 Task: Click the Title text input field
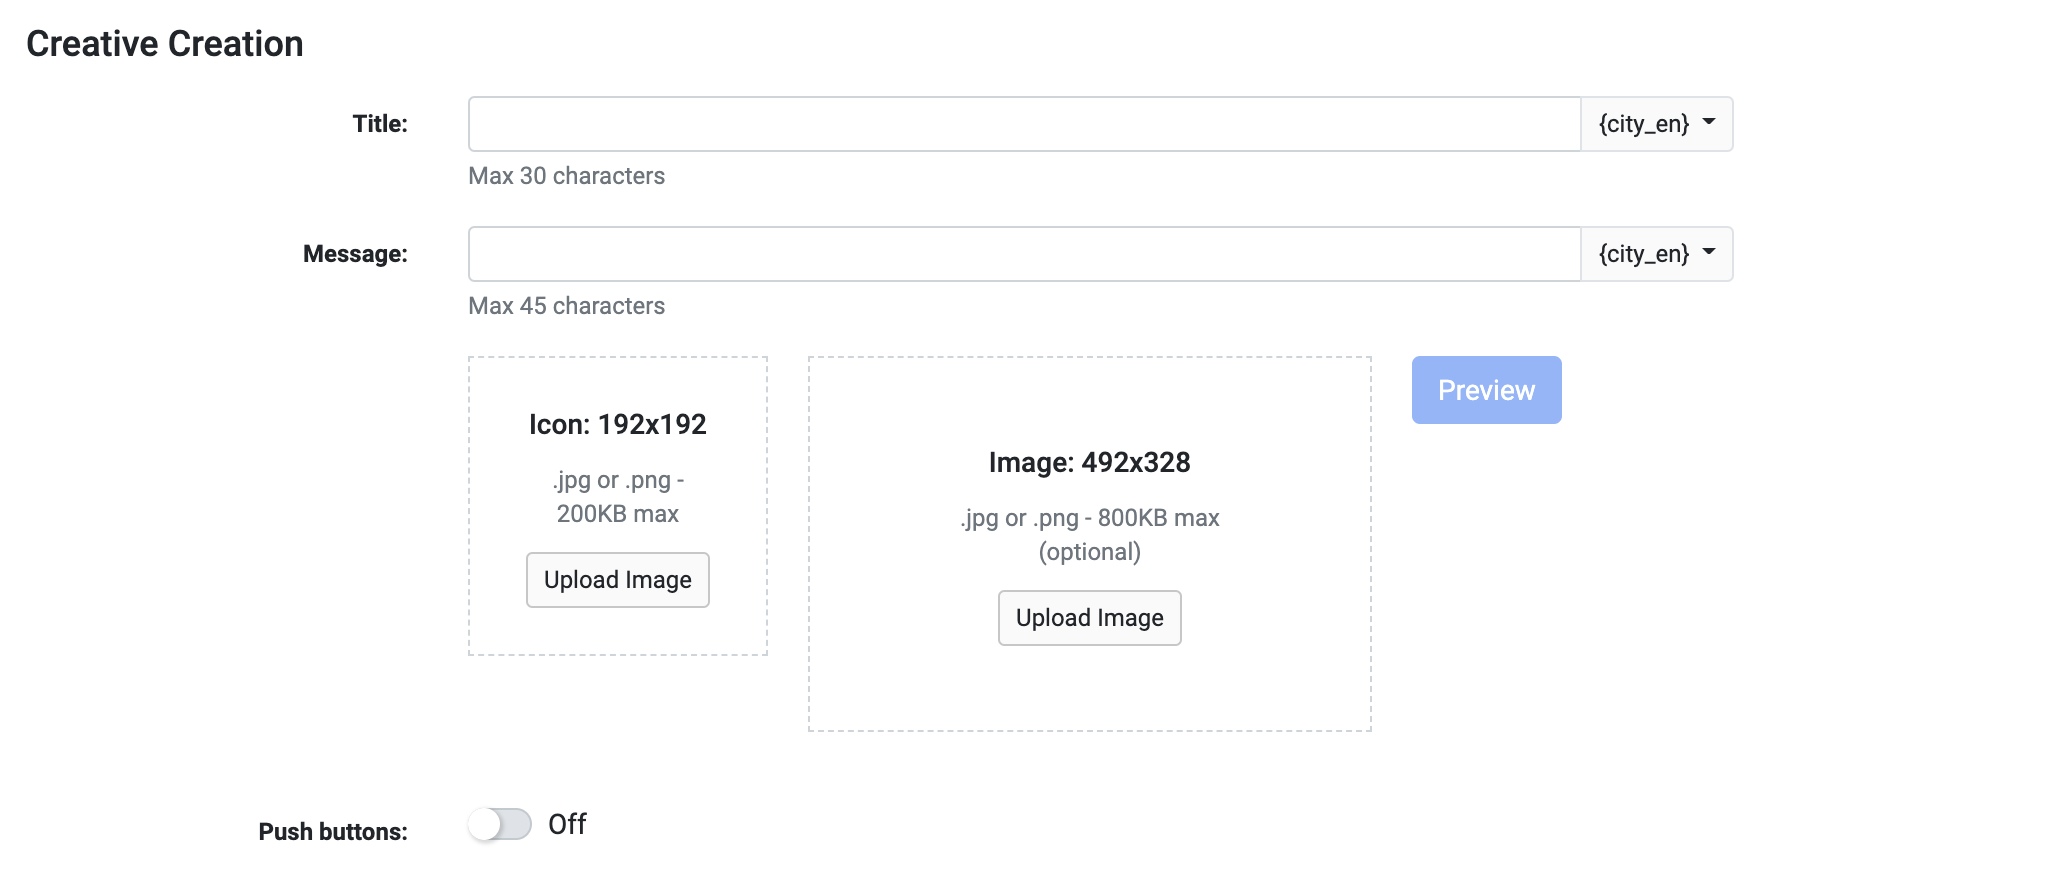tap(1024, 124)
